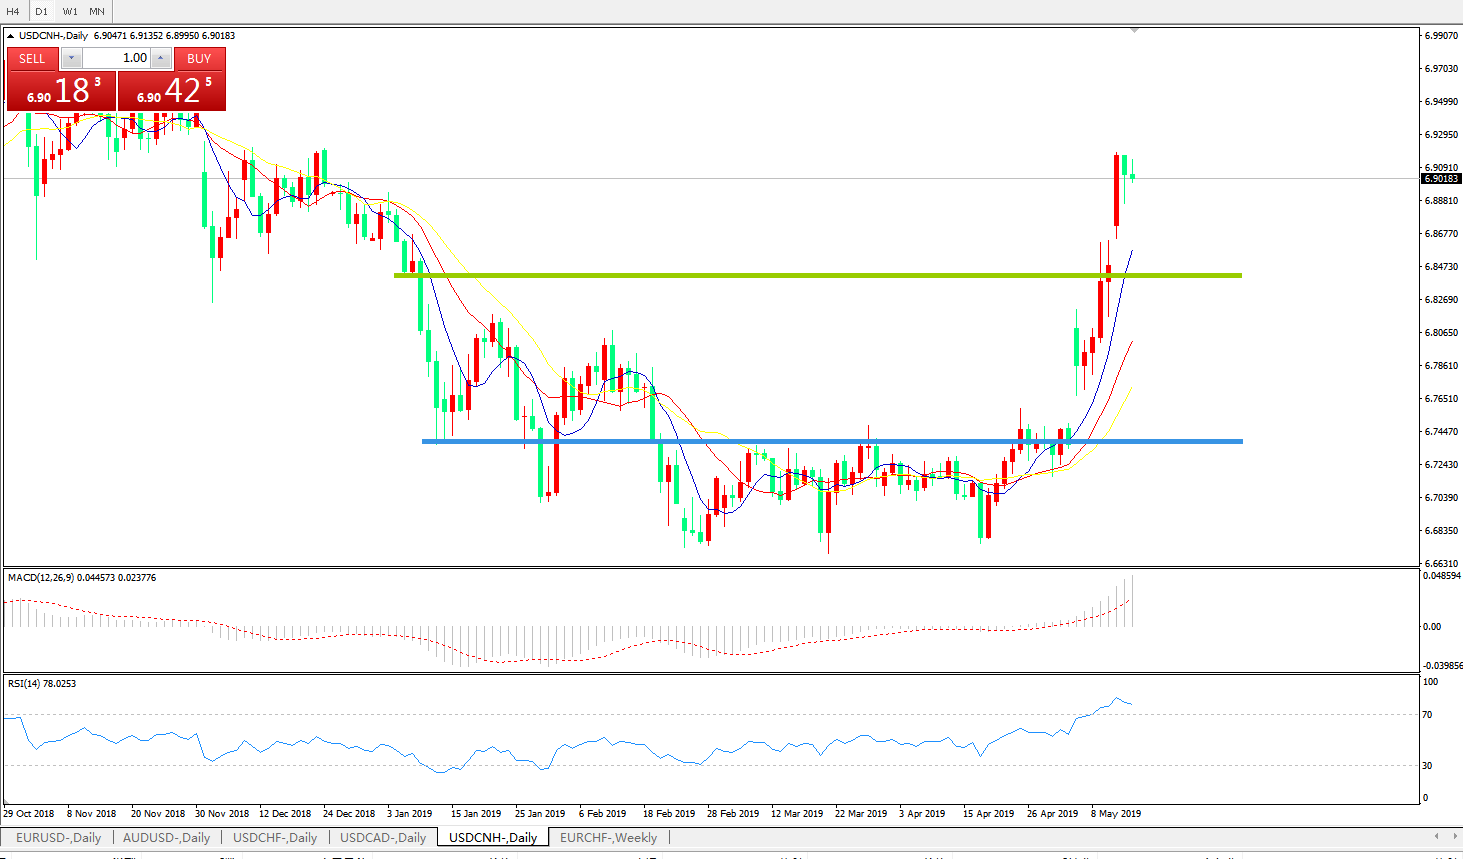Click the 1.00 volume input field
Viewport: 1463px width, 859px height.
[x=116, y=58]
